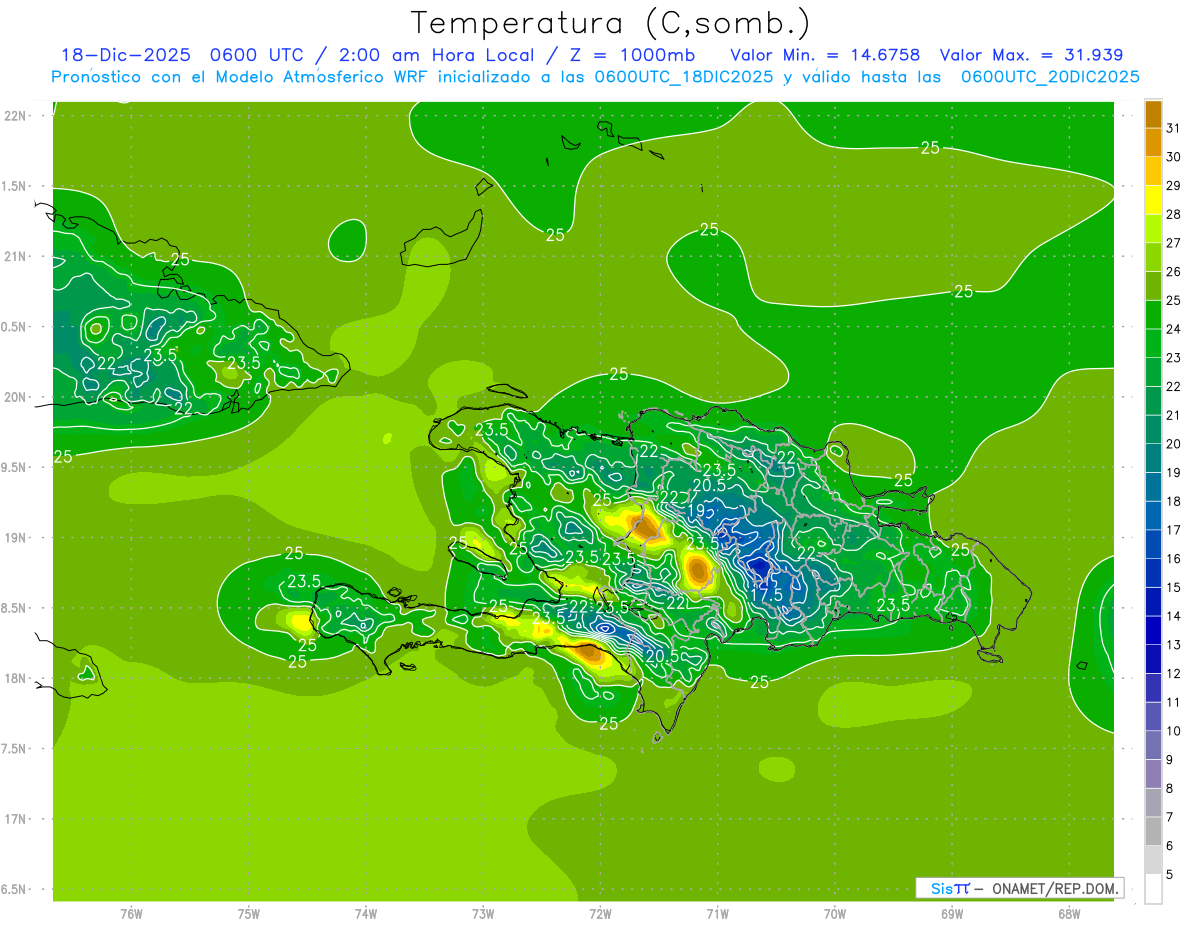The image size is (1200, 927).
Task: Click the '17N' latitude axis label
Action: point(15,819)
